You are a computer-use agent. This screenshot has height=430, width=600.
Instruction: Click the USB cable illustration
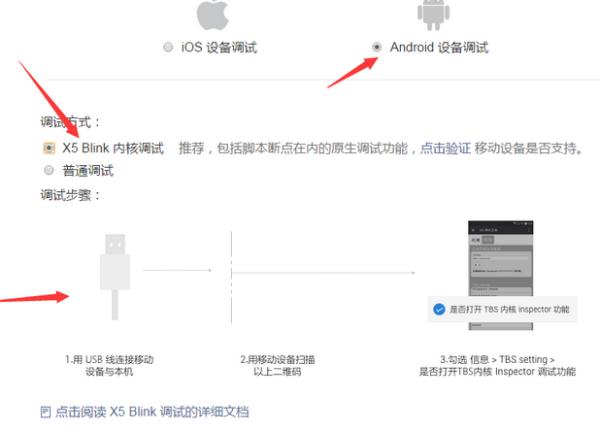115,276
